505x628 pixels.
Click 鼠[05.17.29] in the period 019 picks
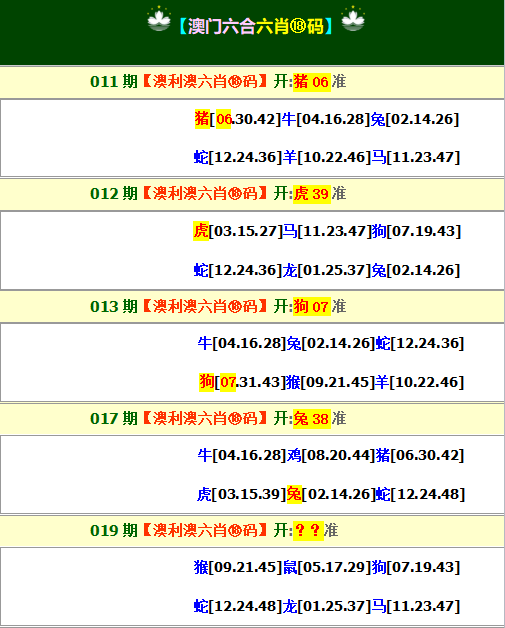tap(327, 568)
